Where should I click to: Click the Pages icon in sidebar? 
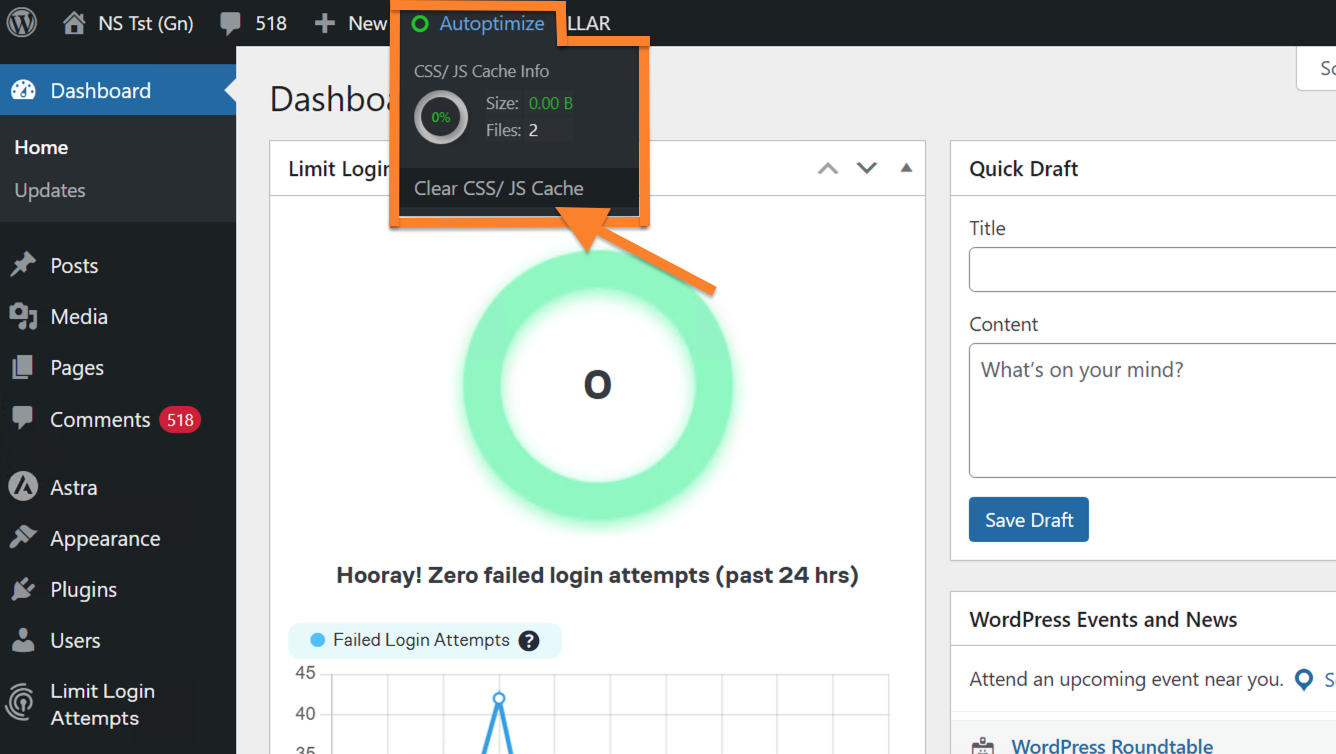coord(23,368)
